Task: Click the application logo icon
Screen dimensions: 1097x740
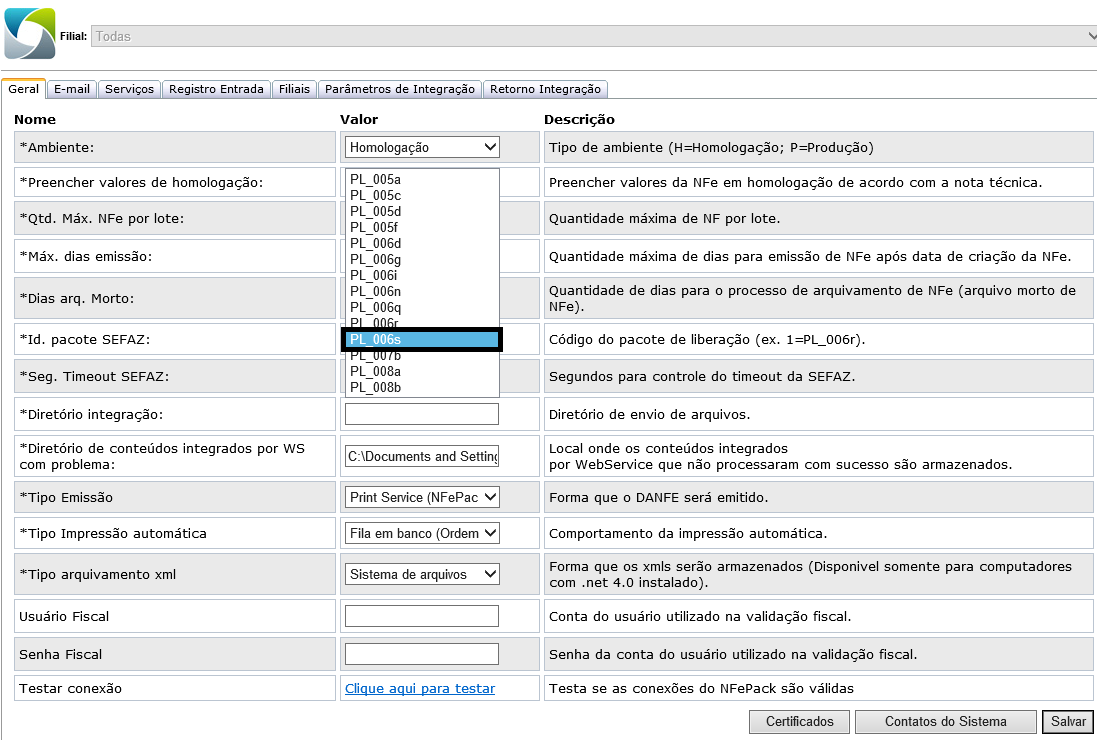Action: tap(30, 34)
